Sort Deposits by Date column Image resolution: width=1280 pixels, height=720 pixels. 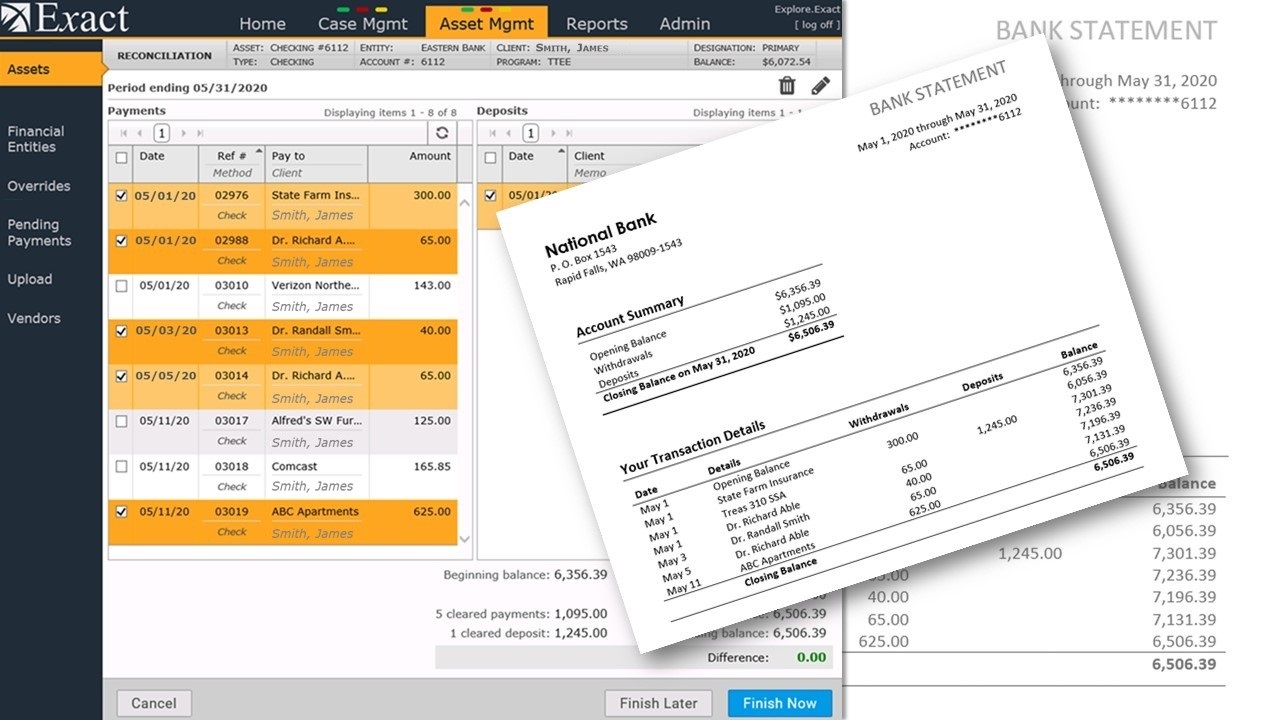click(x=521, y=156)
